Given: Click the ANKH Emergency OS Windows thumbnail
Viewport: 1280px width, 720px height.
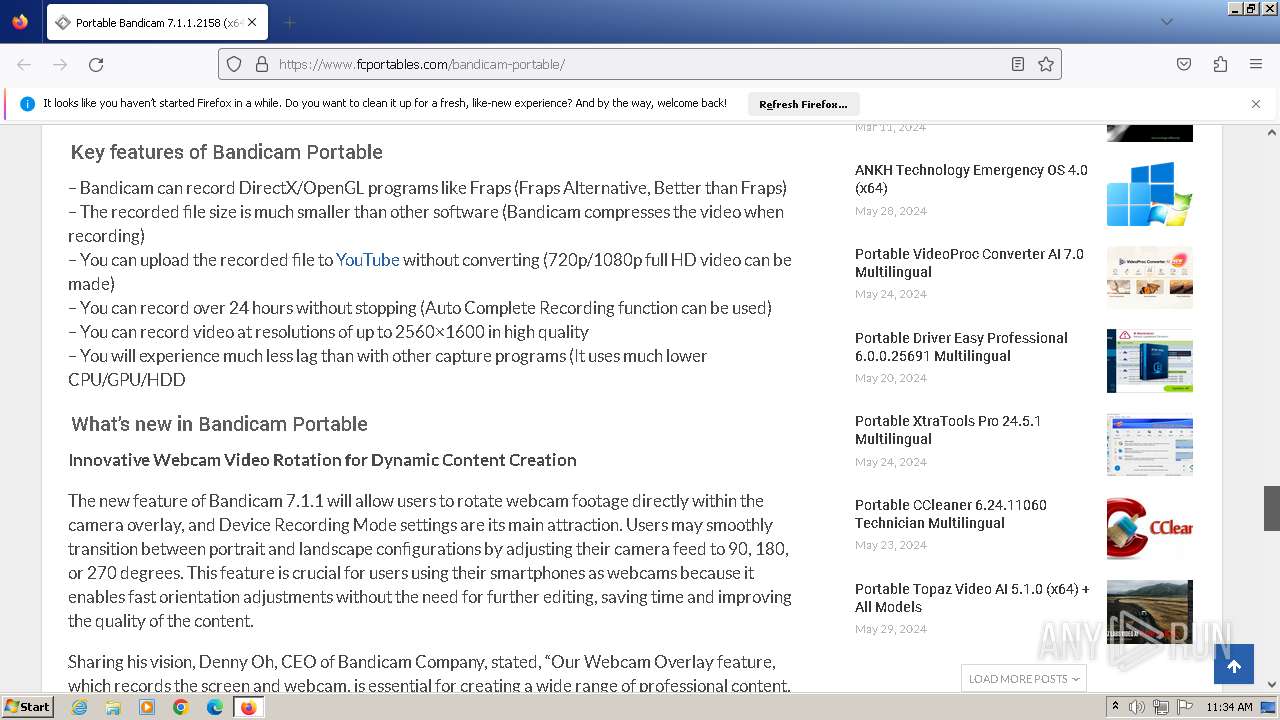Looking at the screenshot, I should (1150, 193).
